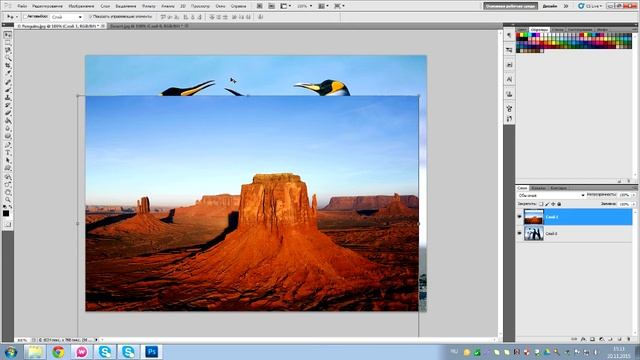This screenshot has width=640, height=360.
Task: Toggle the Автовыбор checkbox
Action: (25, 17)
